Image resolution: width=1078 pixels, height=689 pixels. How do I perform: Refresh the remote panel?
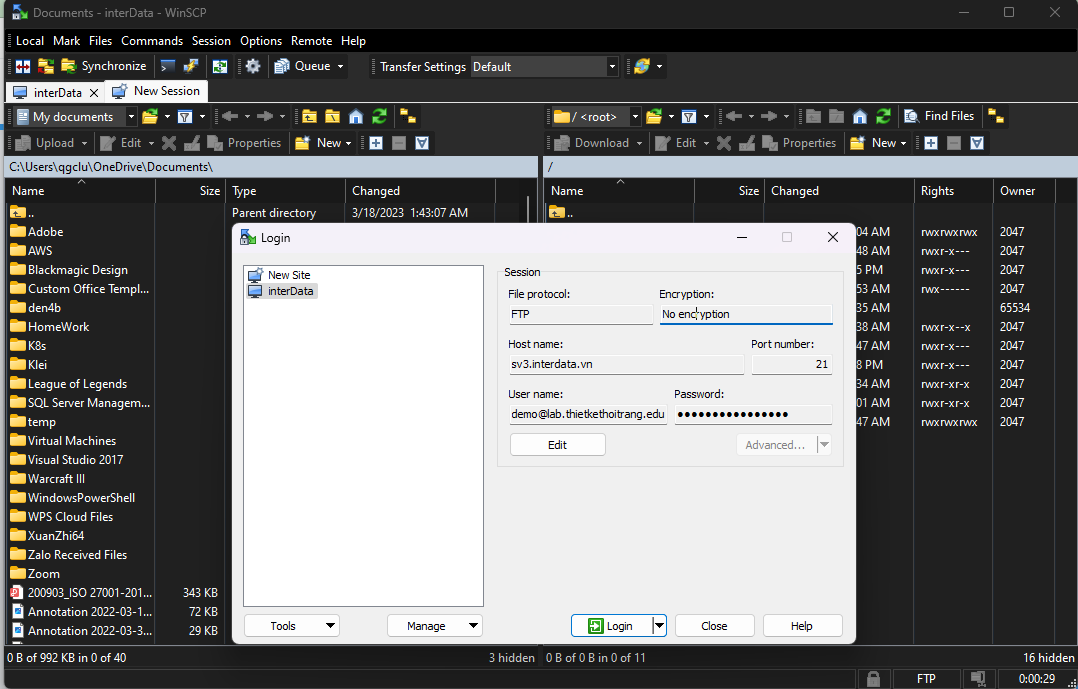(883, 117)
